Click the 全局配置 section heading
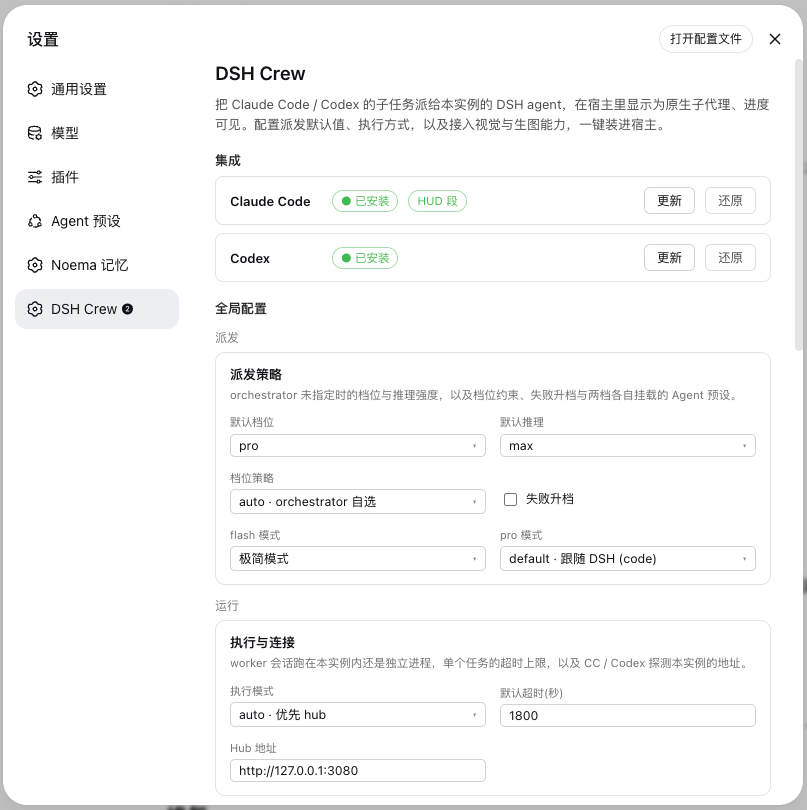Viewport: 807px width, 810px height. [241, 308]
